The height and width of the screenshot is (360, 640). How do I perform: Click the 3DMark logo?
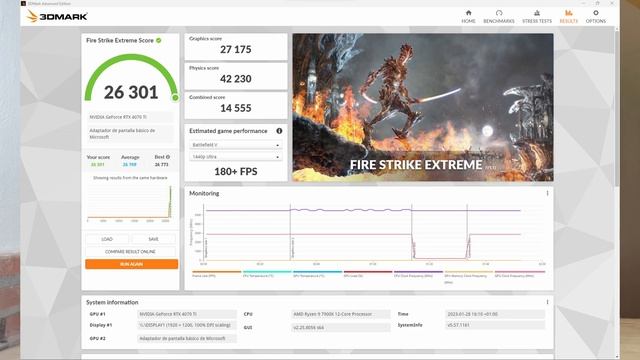click(x=57, y=16)
